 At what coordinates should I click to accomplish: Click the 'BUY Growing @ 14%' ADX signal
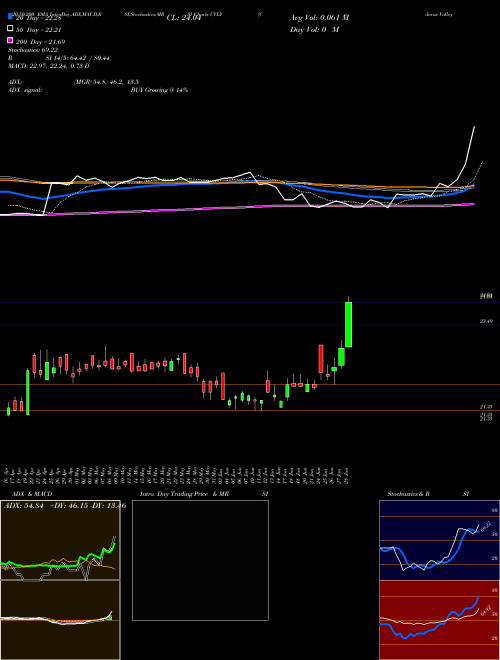pyautogui.click(x=159, y=90)
